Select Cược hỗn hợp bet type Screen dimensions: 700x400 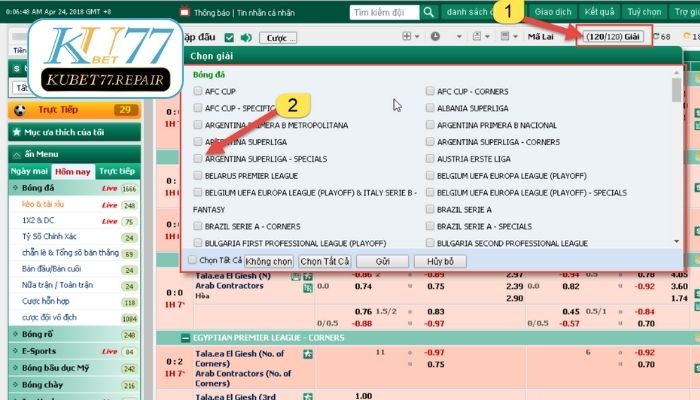click(x=46, y=301)
